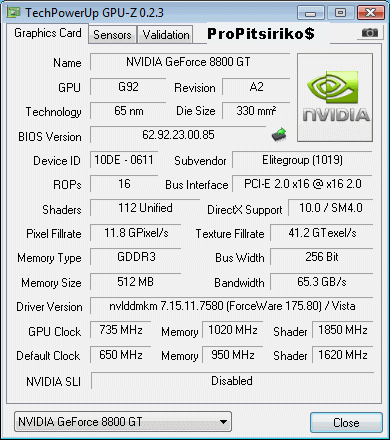This screenshot has height=440, width=390.
Task: Click the Texture Fillrate value 41.2 GTexel/s
Action: (x=322, y=233)
